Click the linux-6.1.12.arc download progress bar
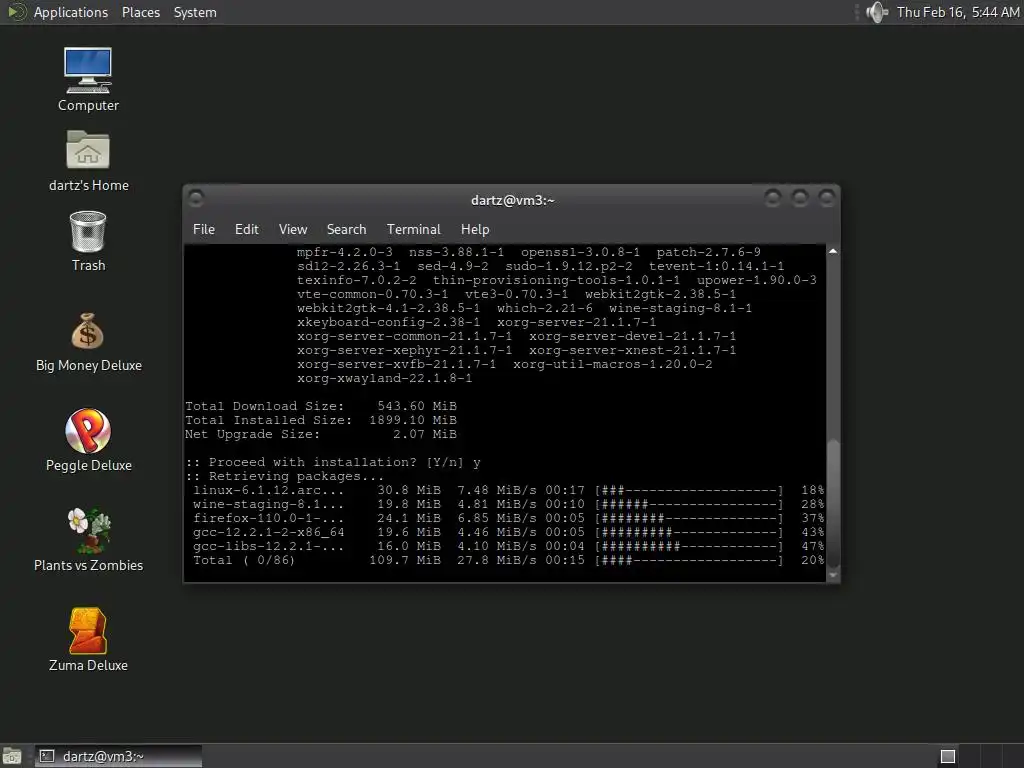 (x=688, y=490)
